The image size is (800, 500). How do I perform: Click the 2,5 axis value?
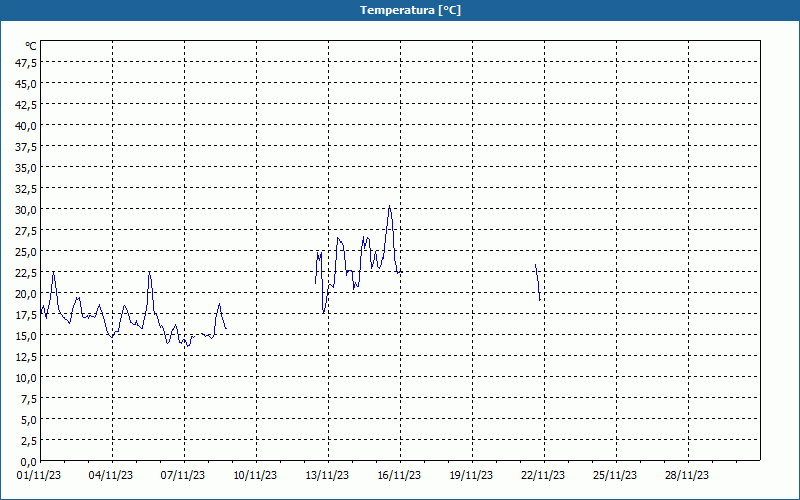coord(29,441)
